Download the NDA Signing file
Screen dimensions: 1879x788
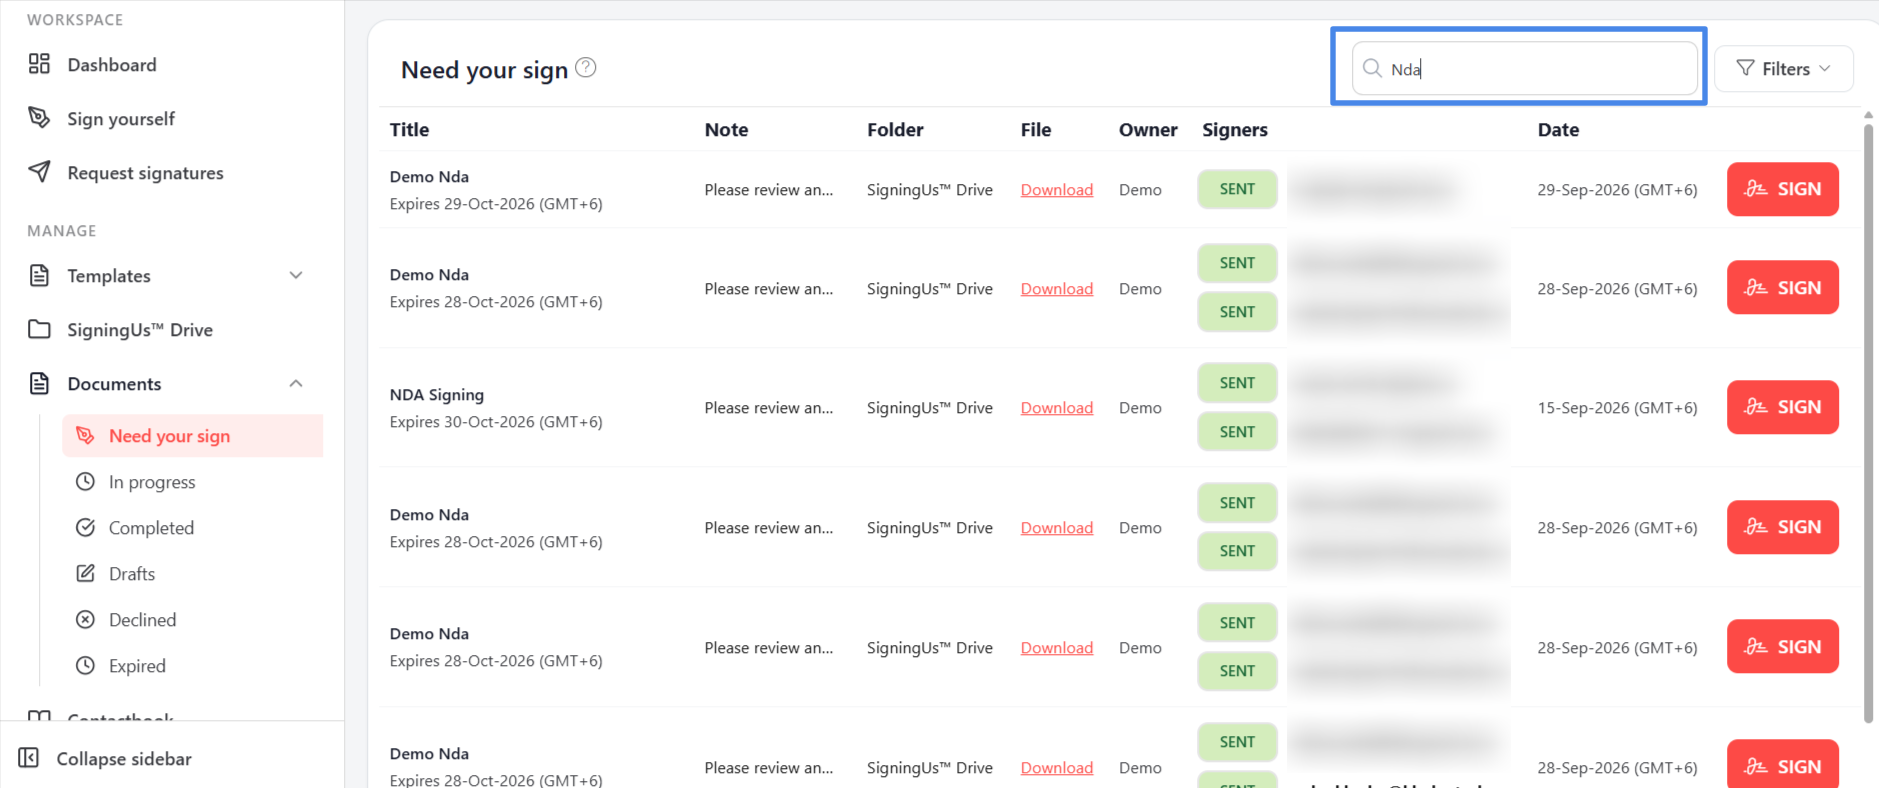pyautogui.click(x=1056, y=408)
